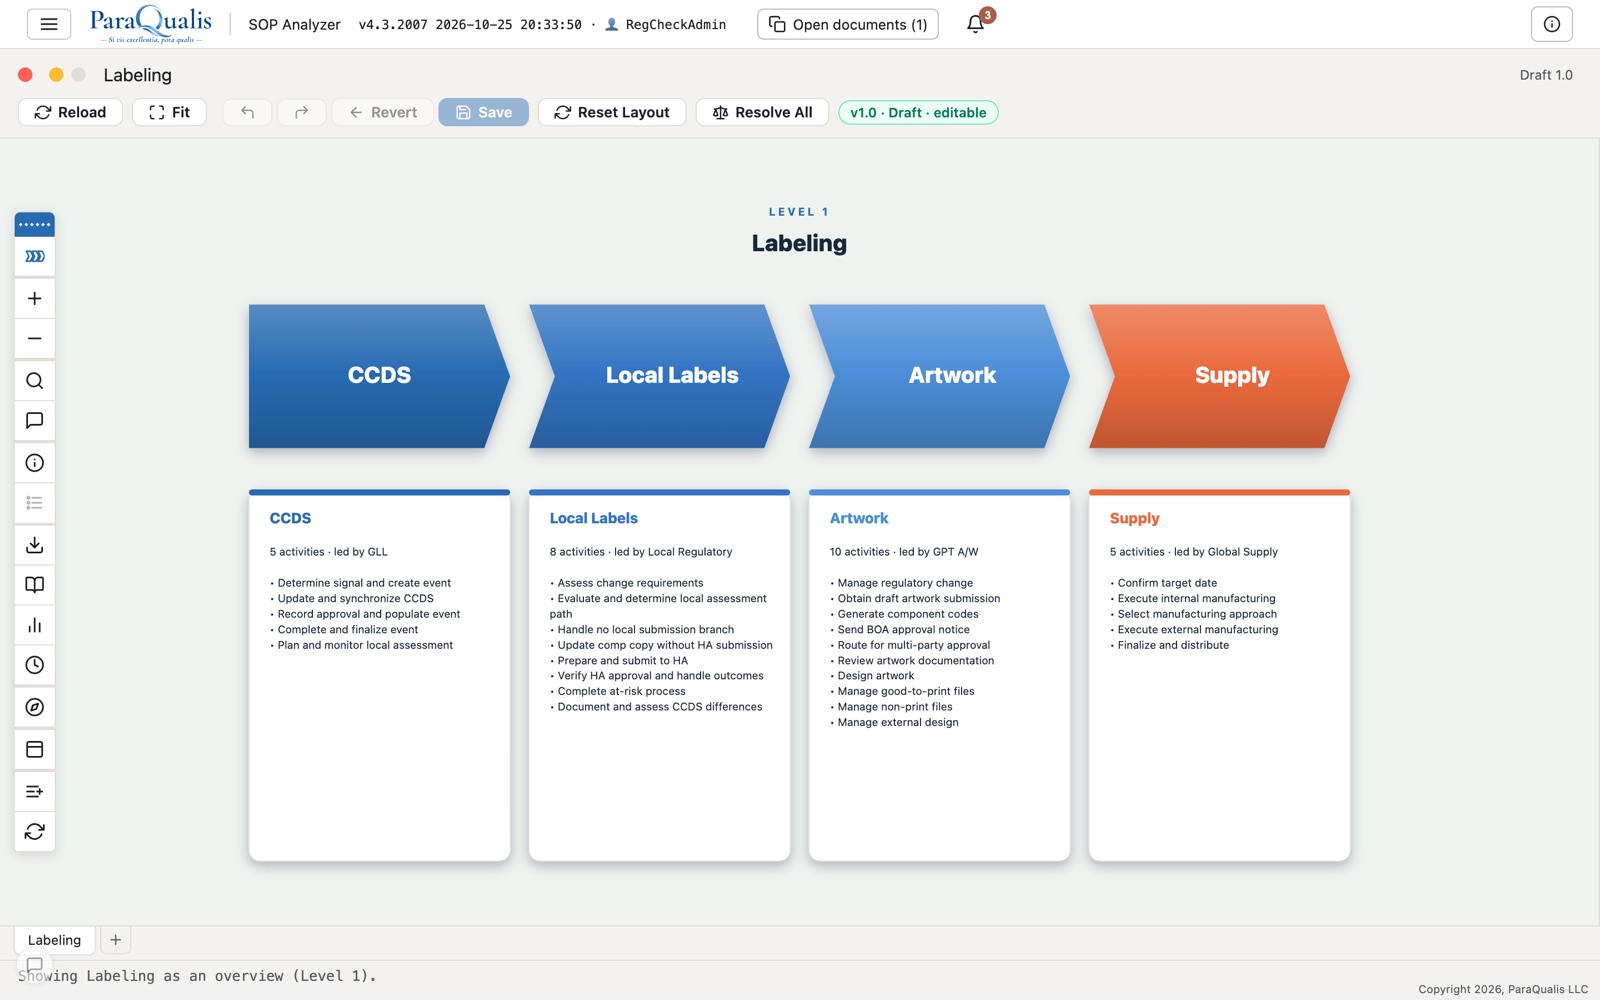Select the Artwork chevron stage
Viewport: 1600px width, 1000px height.
click(x=940, y=376)
